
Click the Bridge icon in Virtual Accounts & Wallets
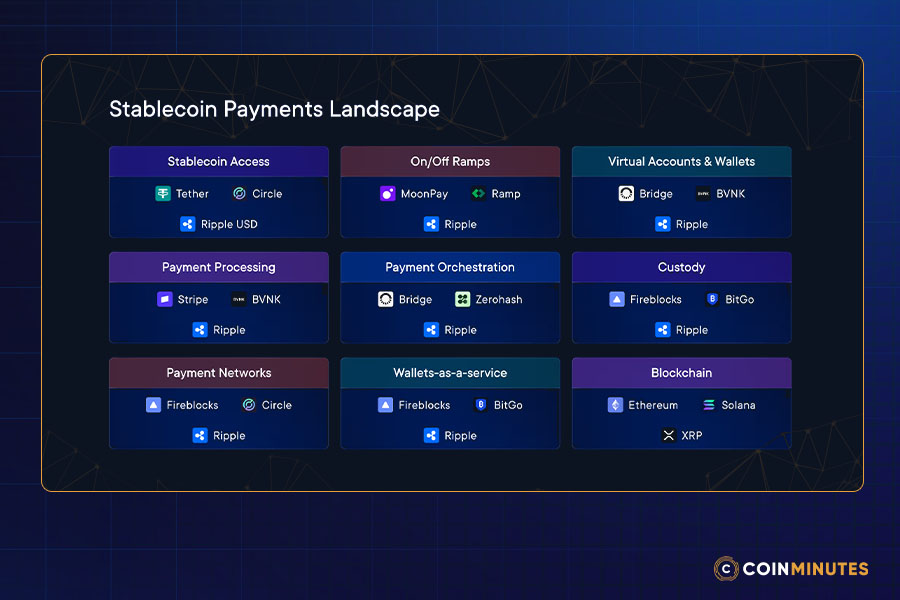626,194
